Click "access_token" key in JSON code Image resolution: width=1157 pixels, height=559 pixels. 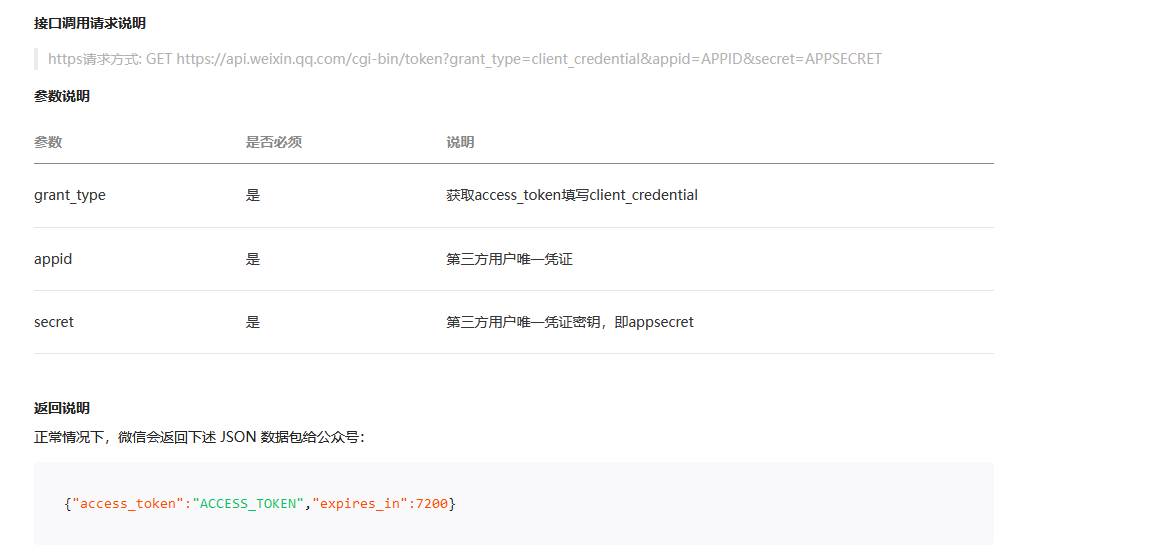[x=128, y=504]
